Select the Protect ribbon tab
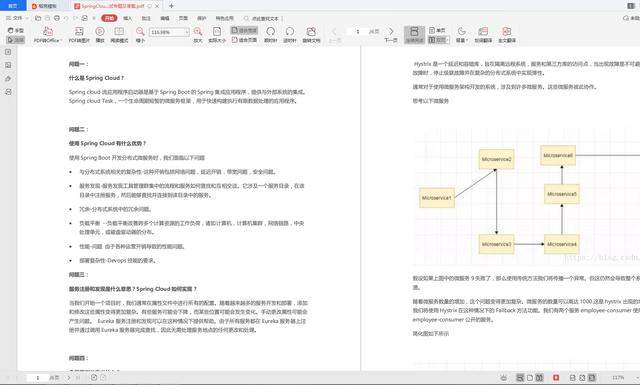Viewport: 640px width, 385px height. click(x=202, y=18)
